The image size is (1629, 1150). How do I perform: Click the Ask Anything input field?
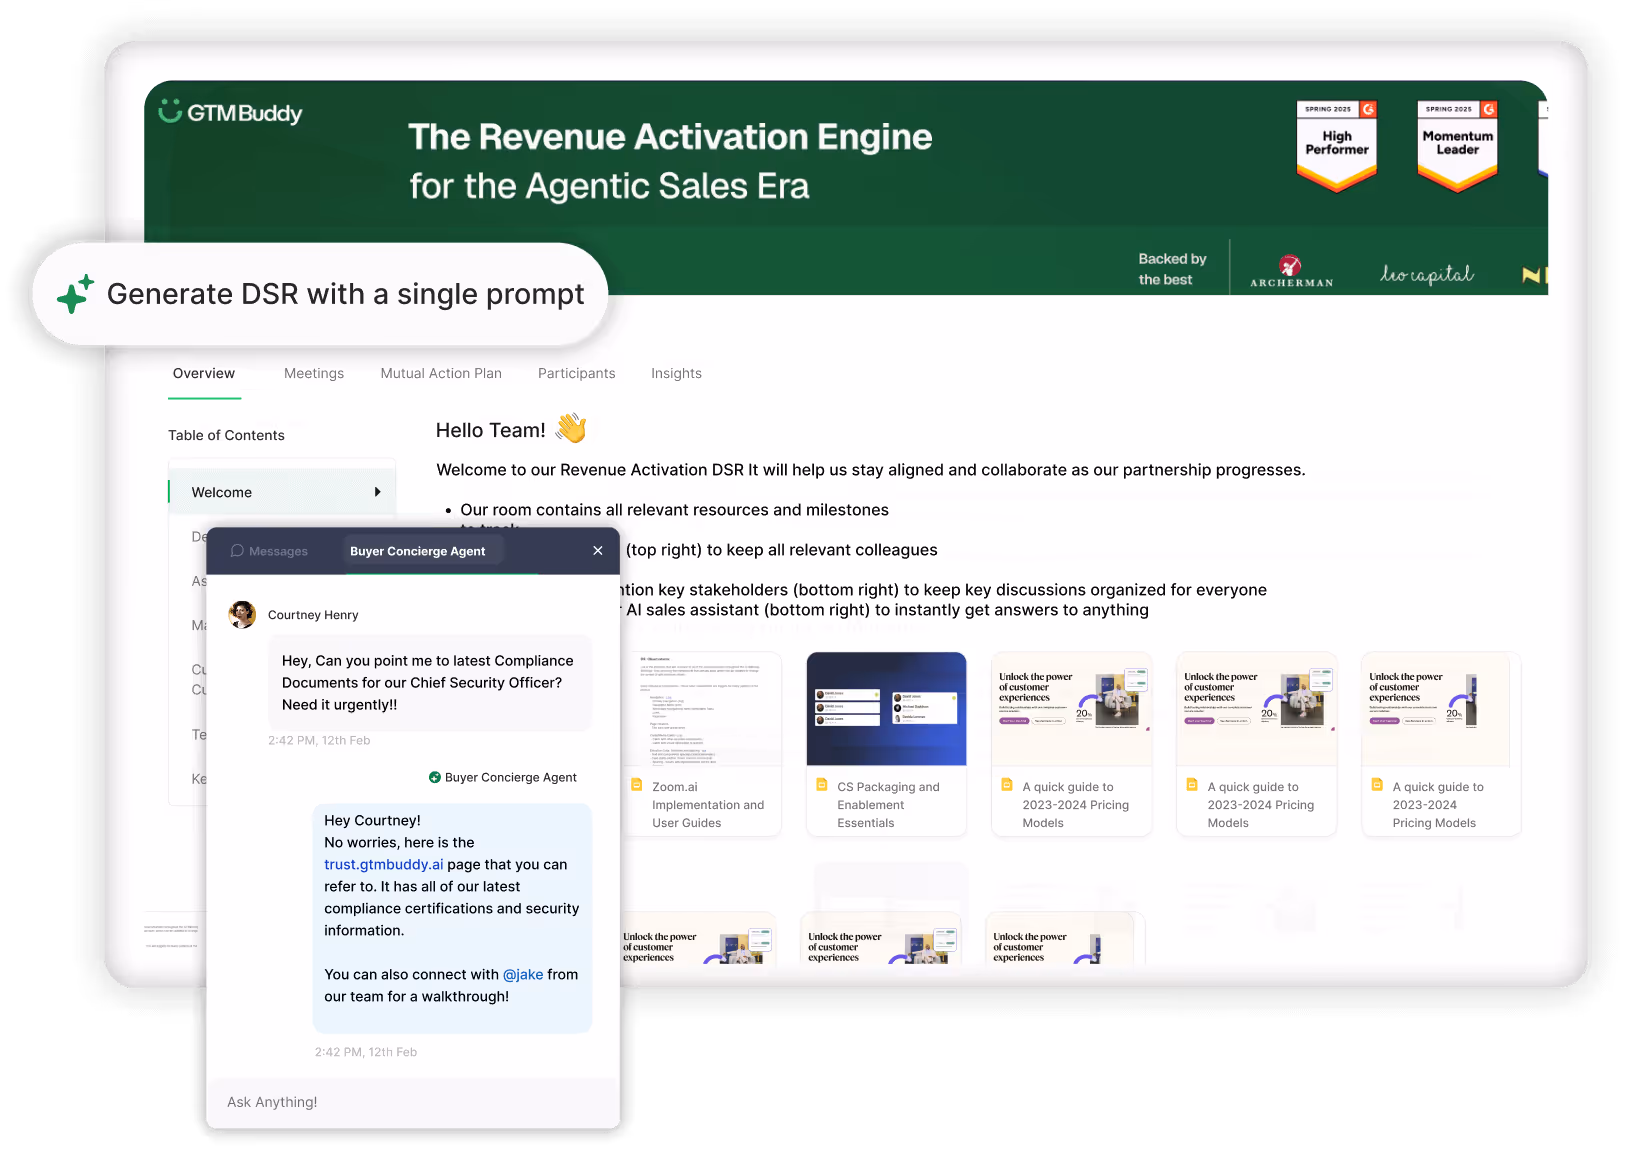tap(413, 1102)
